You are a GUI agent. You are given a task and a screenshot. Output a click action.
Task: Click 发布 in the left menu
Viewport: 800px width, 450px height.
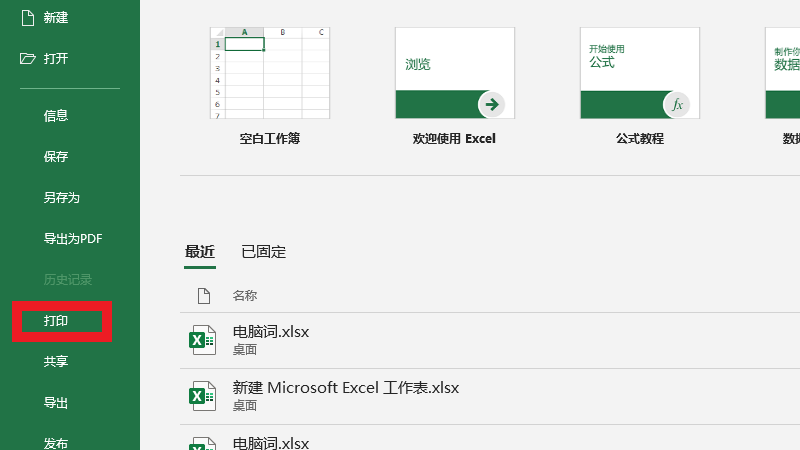point(56,443)
